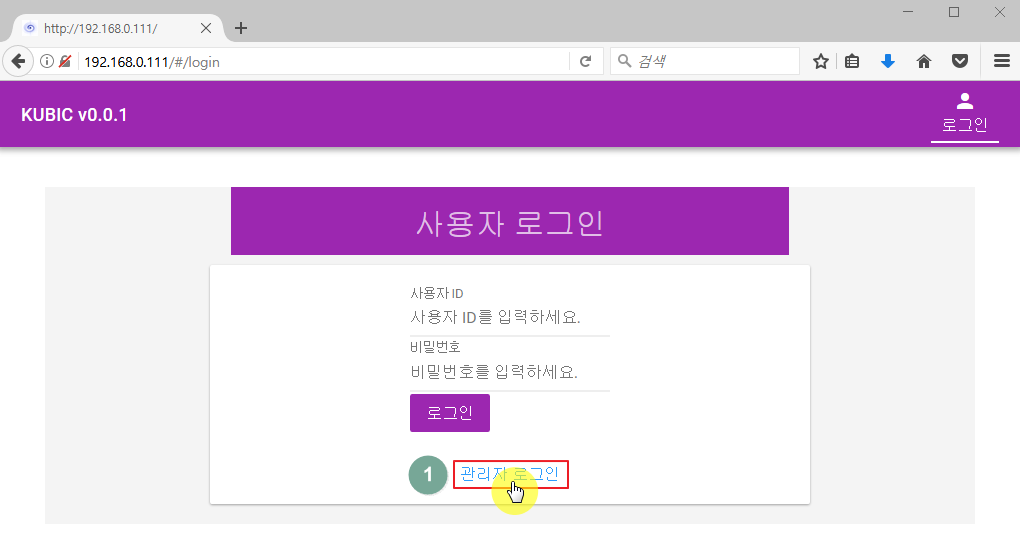Open the site information icon
This screenshot has height=534, width=1020.
[46, 61]
